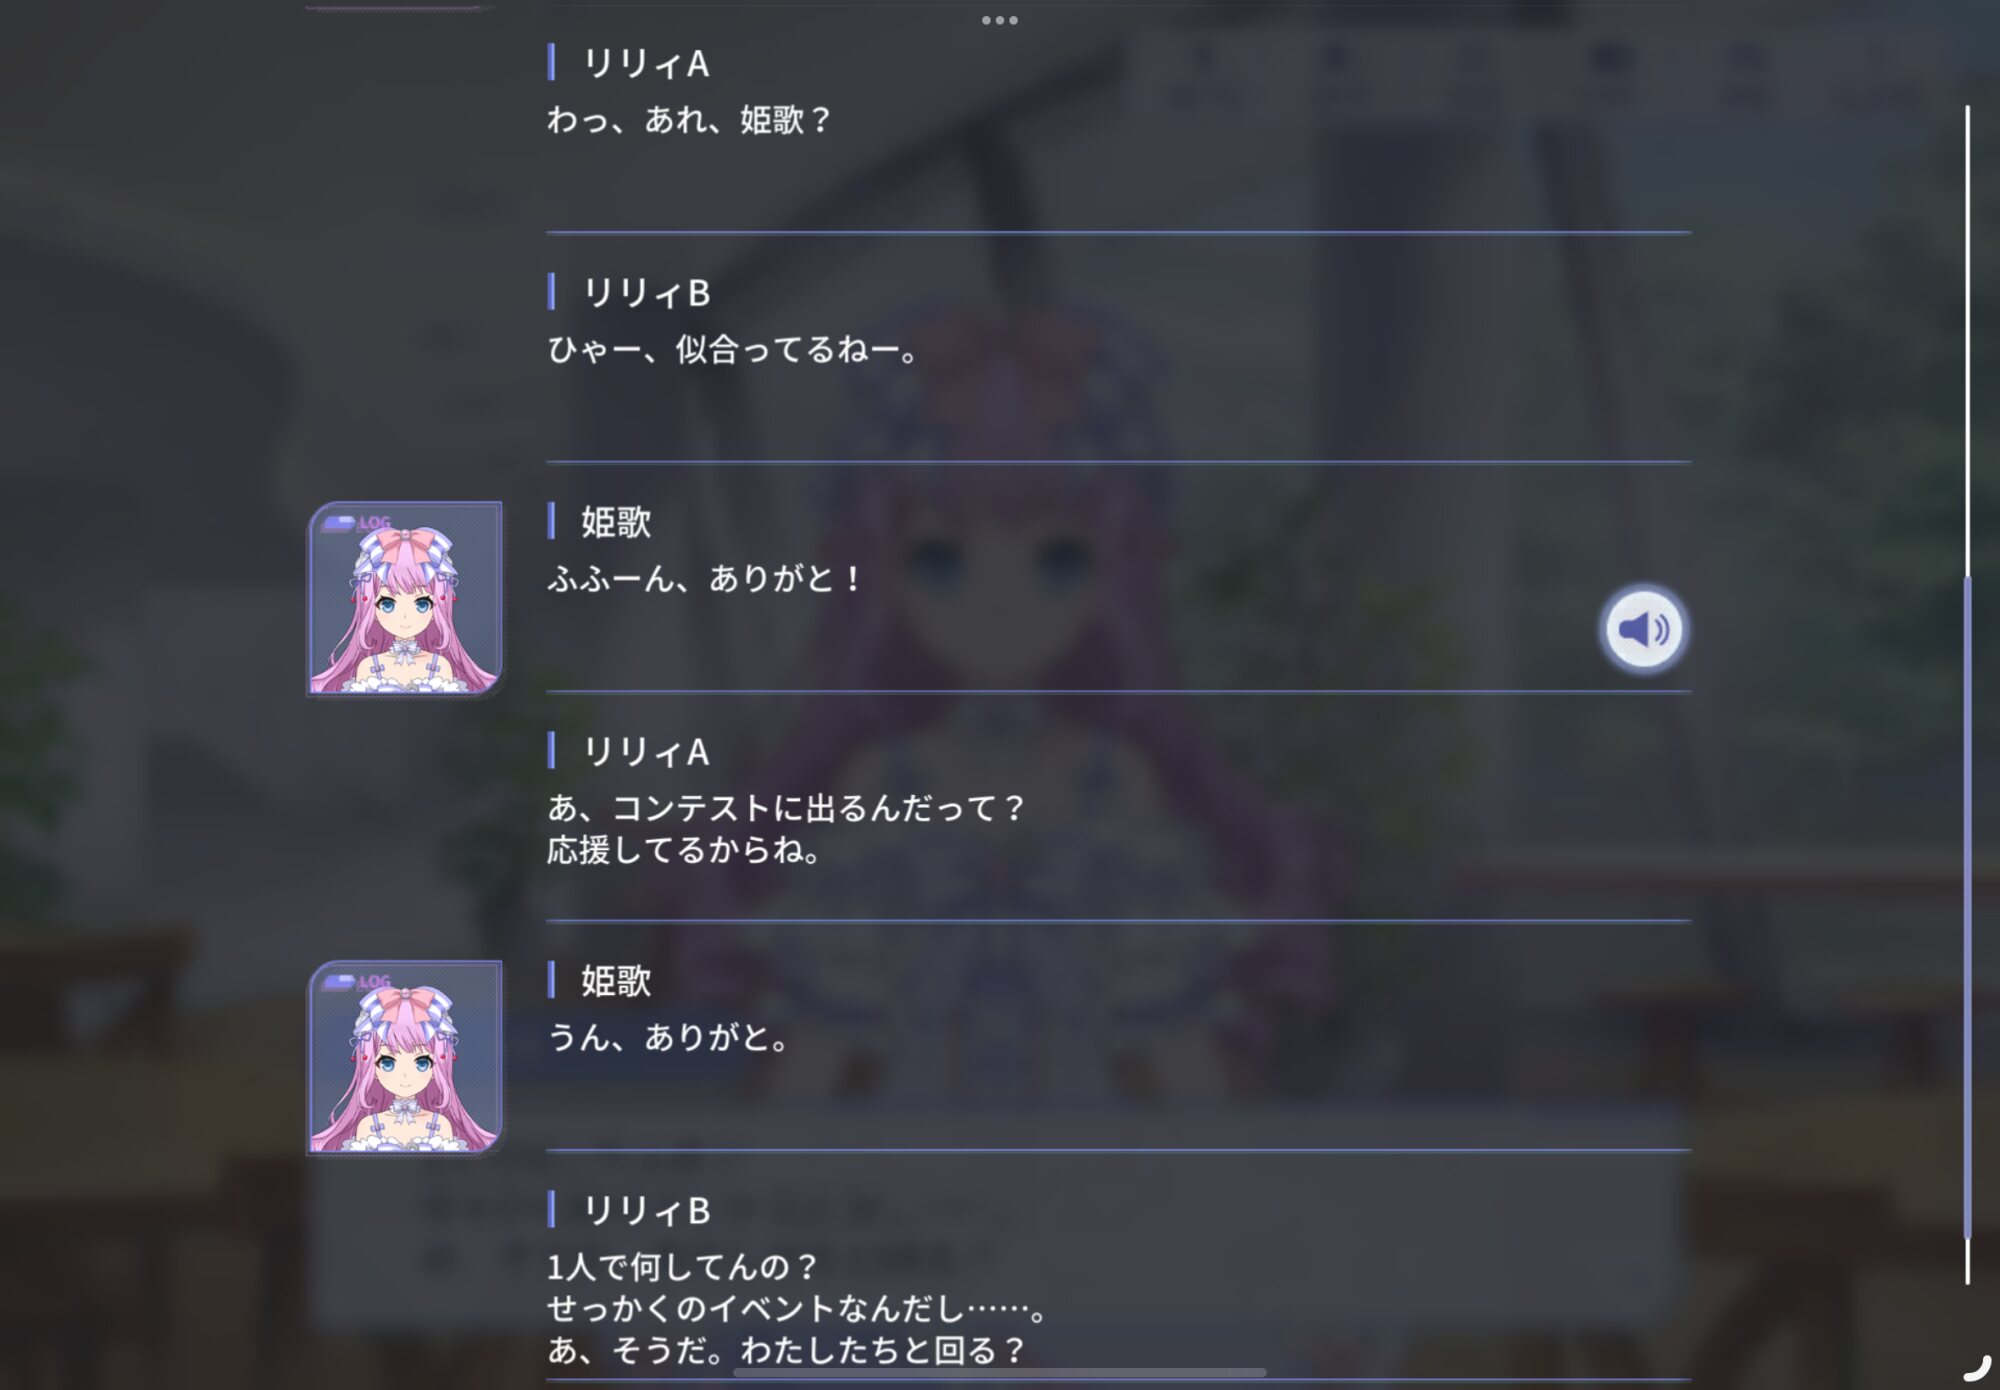The height and width of the screenshot is (1390, 2000).
Task: Select the log line わっ、あれ、姫歌？
Action: pos(689,120)
